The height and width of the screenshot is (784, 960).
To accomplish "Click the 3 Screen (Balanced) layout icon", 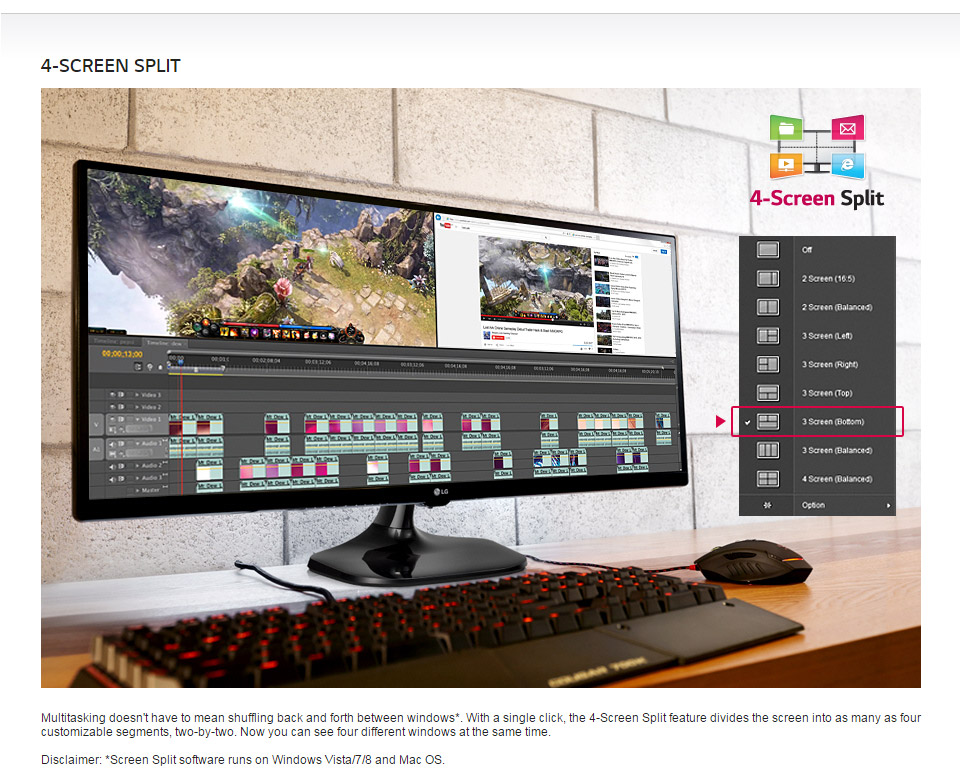I will pyautogui.click(x=768, y=450).
